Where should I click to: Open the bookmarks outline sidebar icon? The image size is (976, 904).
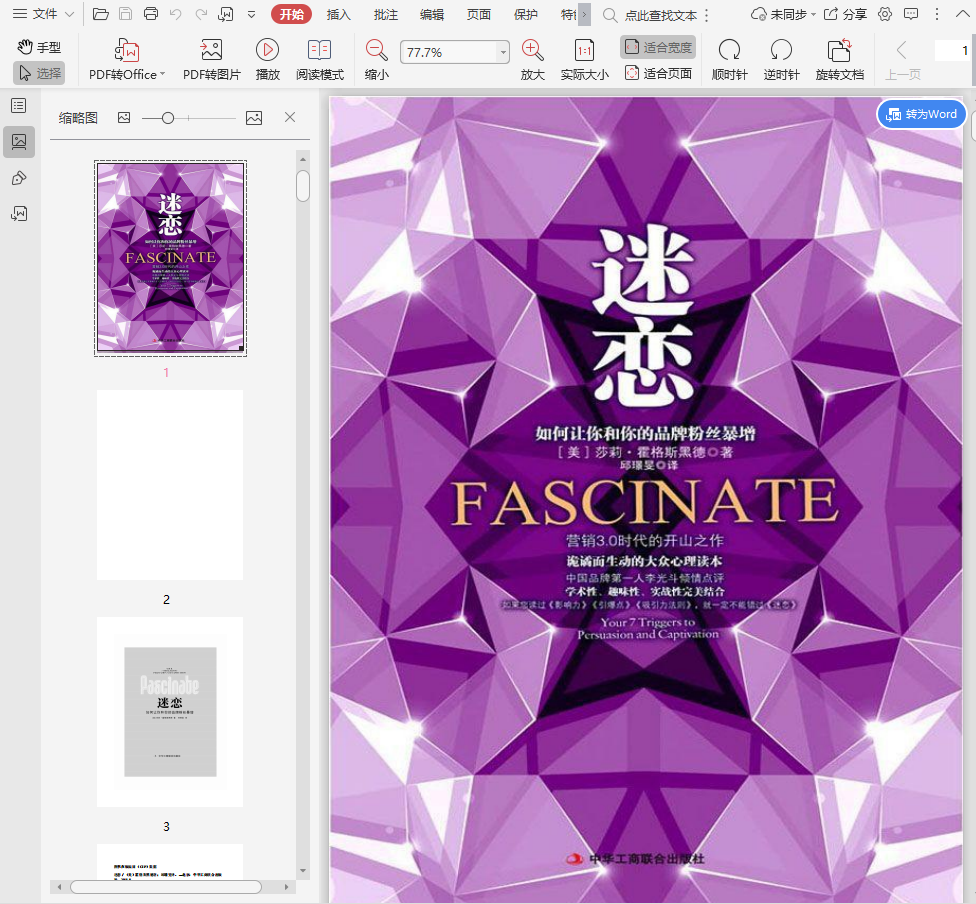coord(18,105)
